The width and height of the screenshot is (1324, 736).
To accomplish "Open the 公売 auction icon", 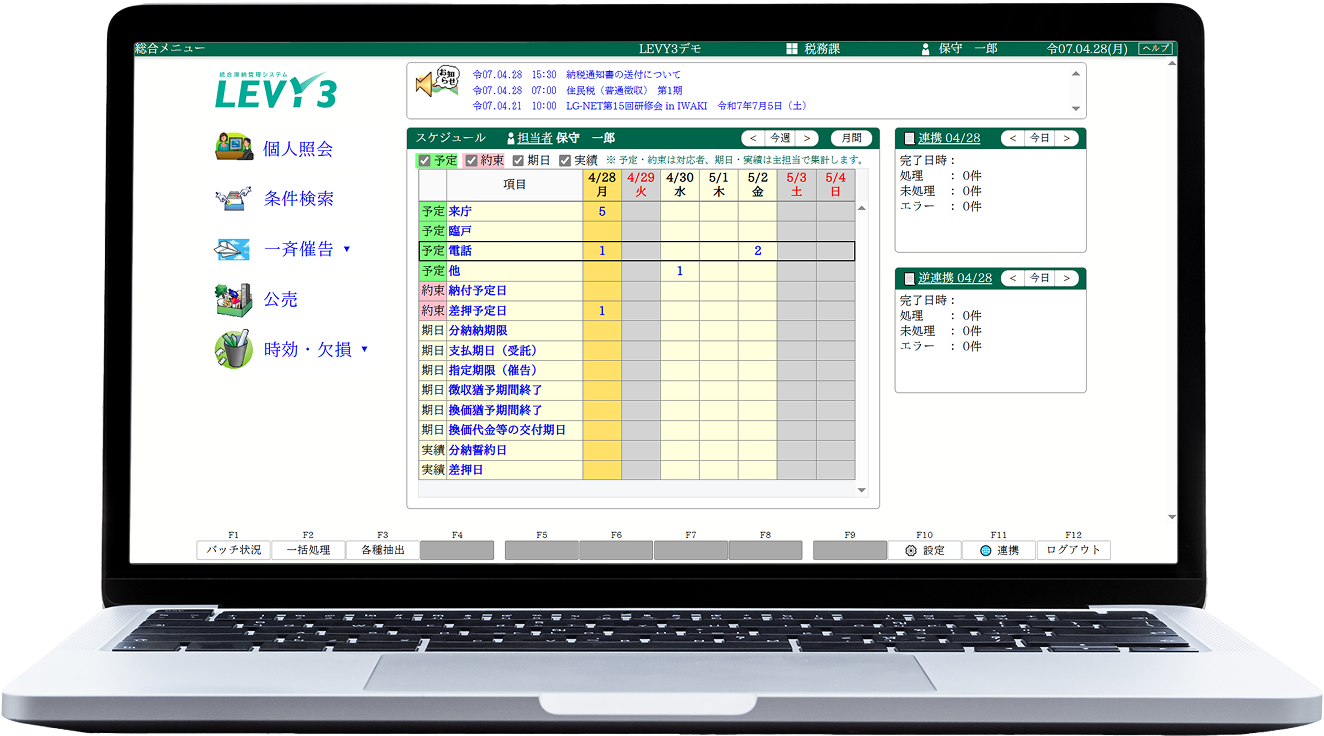I will click(233, 299).
